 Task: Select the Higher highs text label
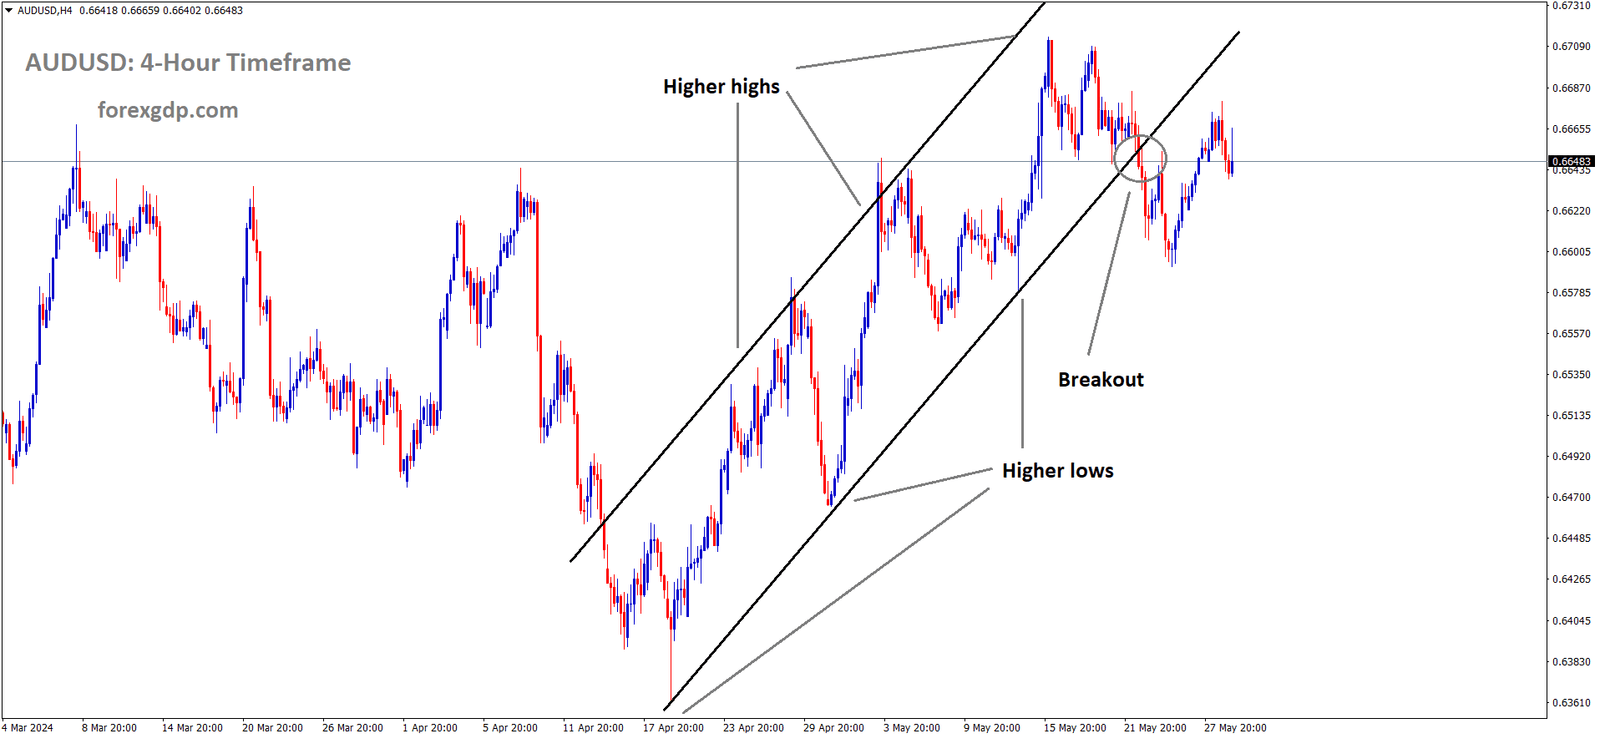click(x=721, y=87)
